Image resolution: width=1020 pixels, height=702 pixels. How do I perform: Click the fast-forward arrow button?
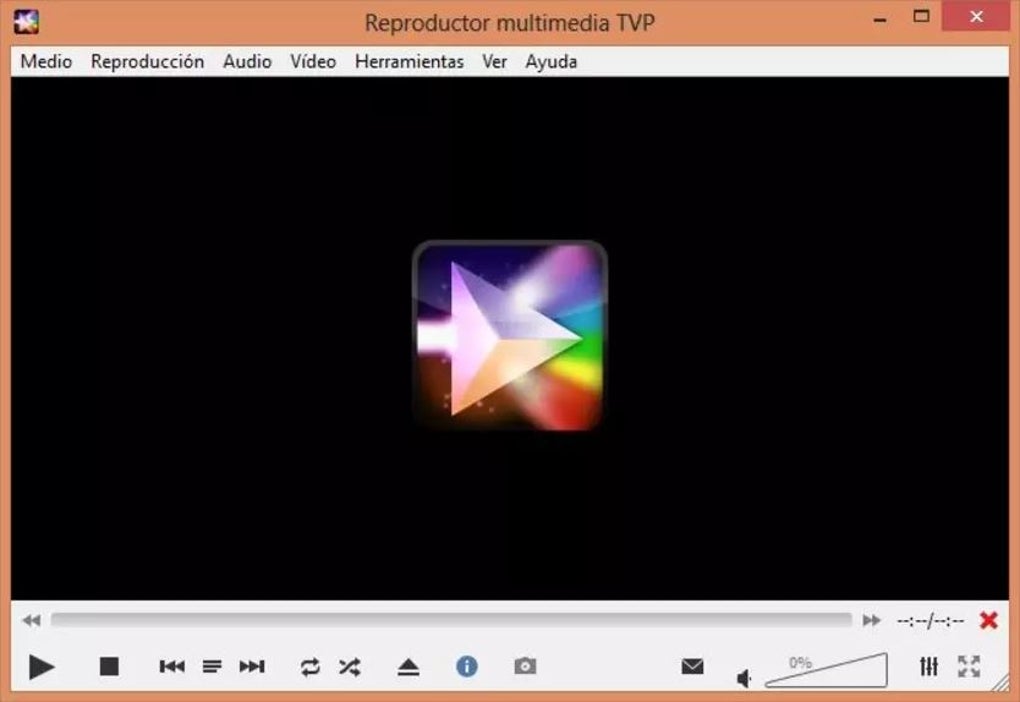(870, 620)
